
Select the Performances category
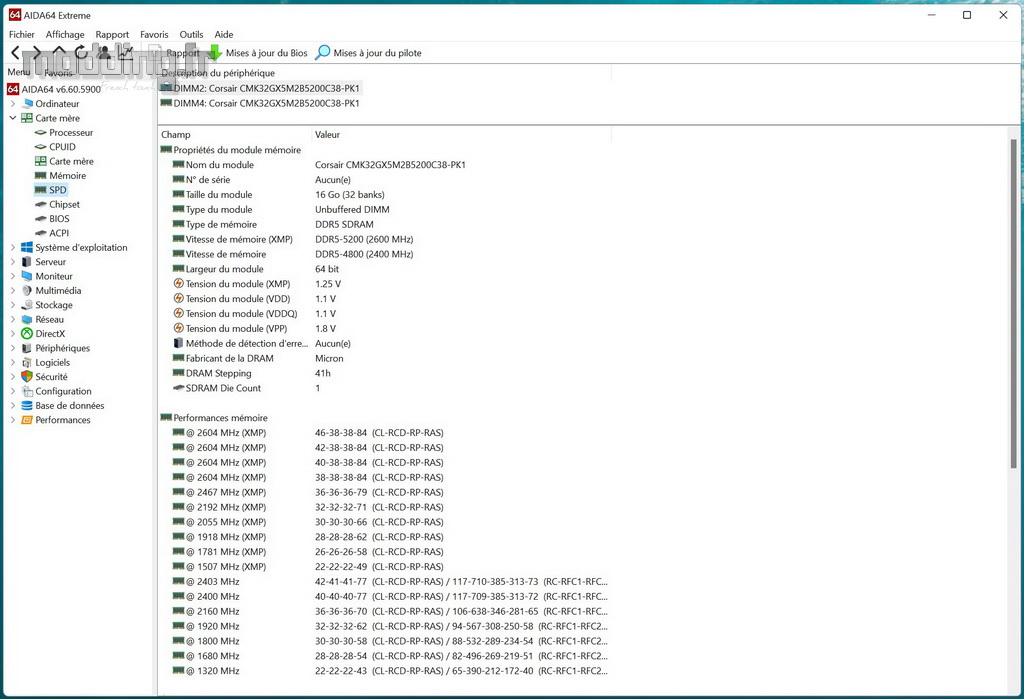[56, 420]
